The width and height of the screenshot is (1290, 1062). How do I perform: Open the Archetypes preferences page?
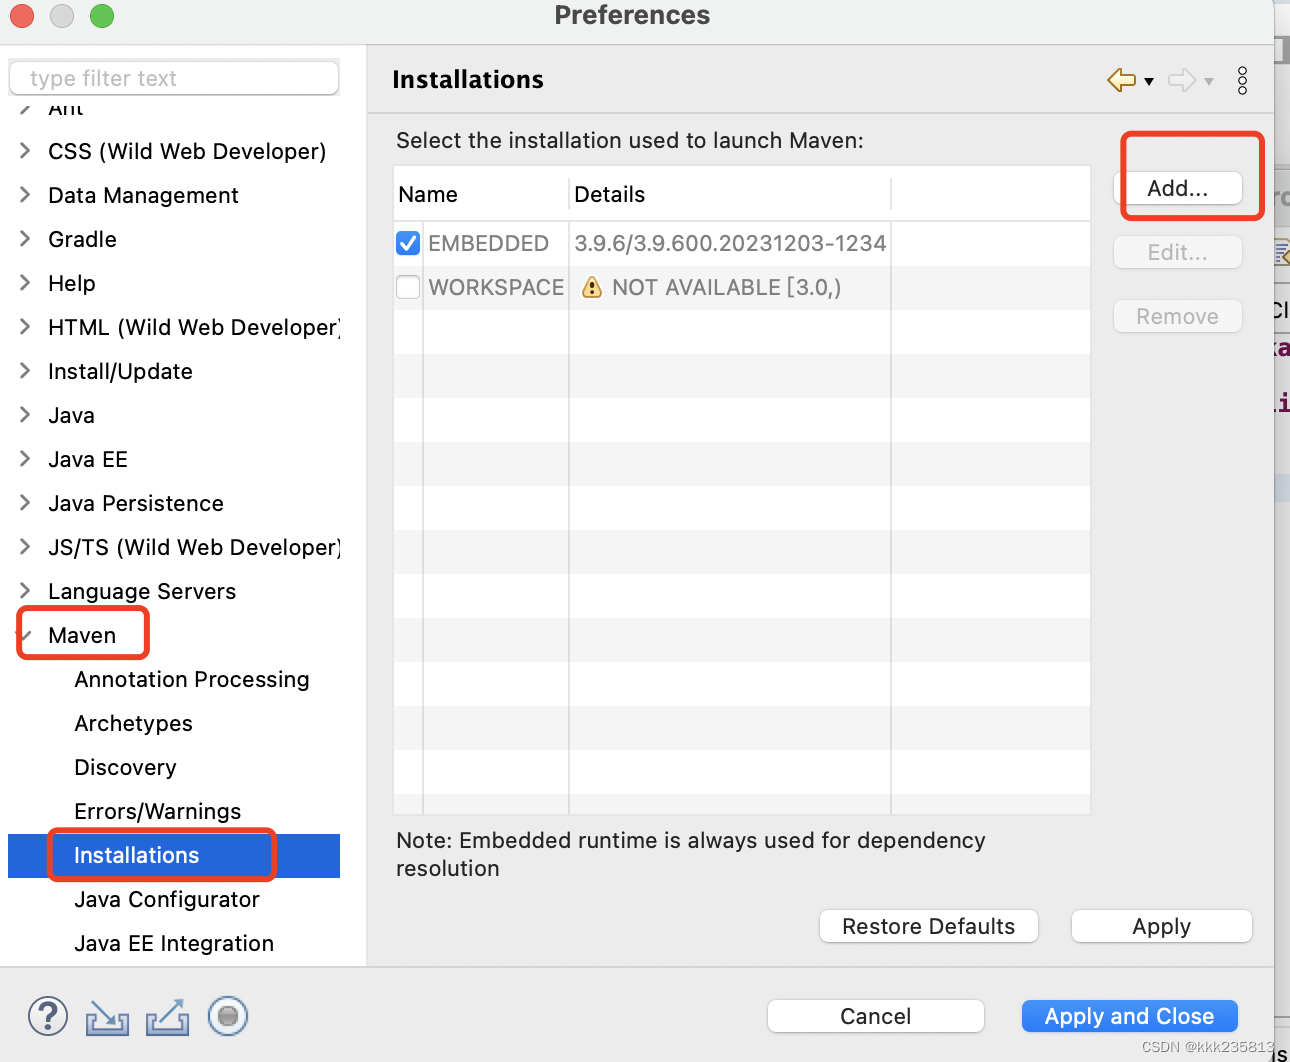[133, 723]
